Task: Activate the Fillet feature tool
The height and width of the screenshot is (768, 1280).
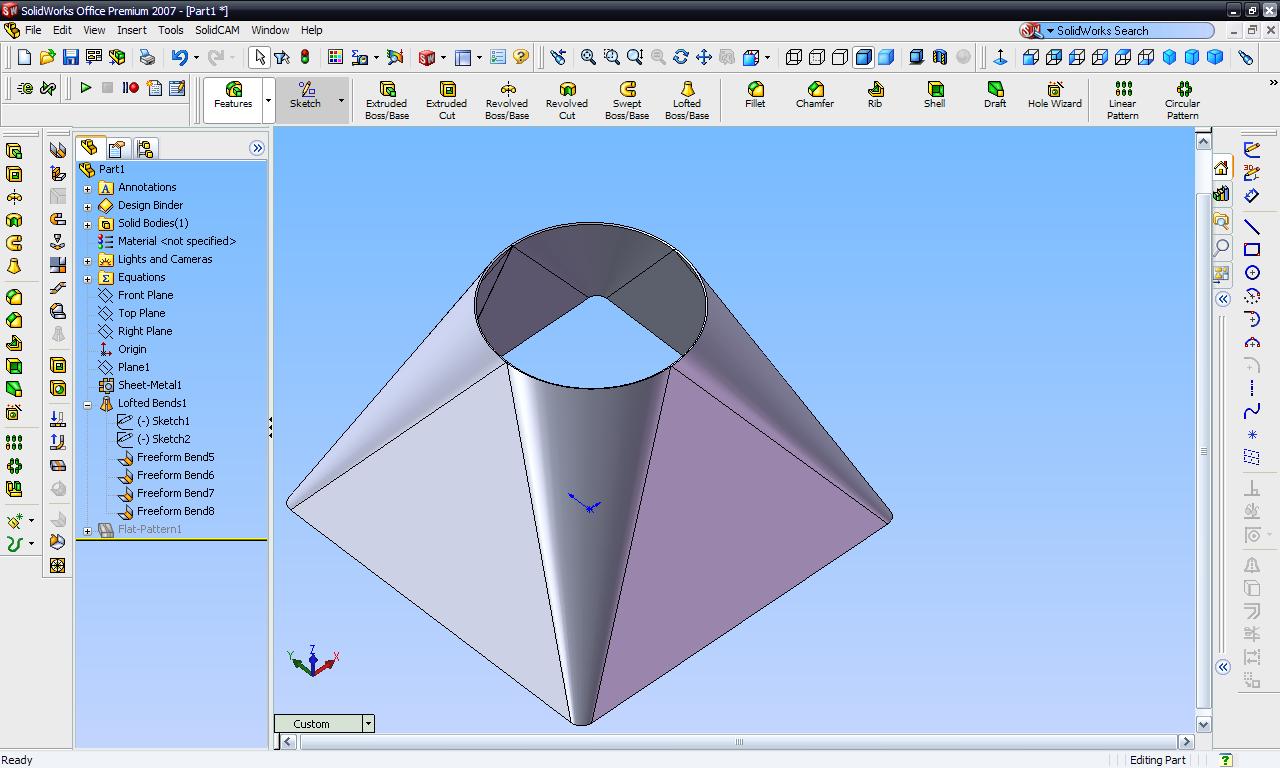Action: pyautogui.click(x=755, y=96)
